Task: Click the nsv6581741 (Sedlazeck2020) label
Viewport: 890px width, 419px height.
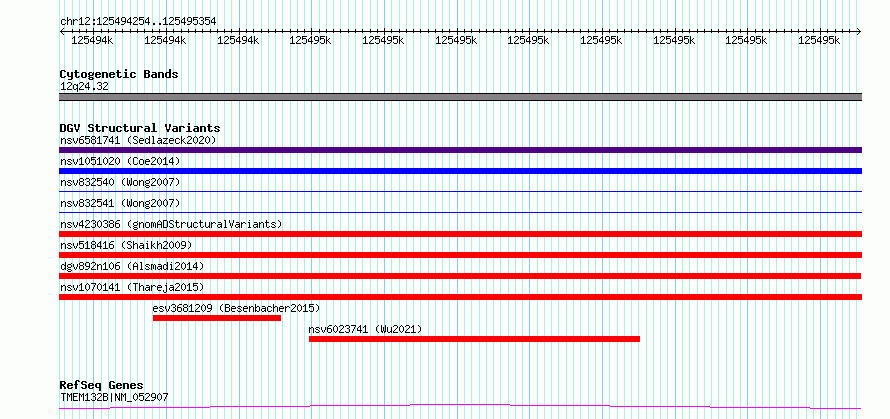Action: 138,140
